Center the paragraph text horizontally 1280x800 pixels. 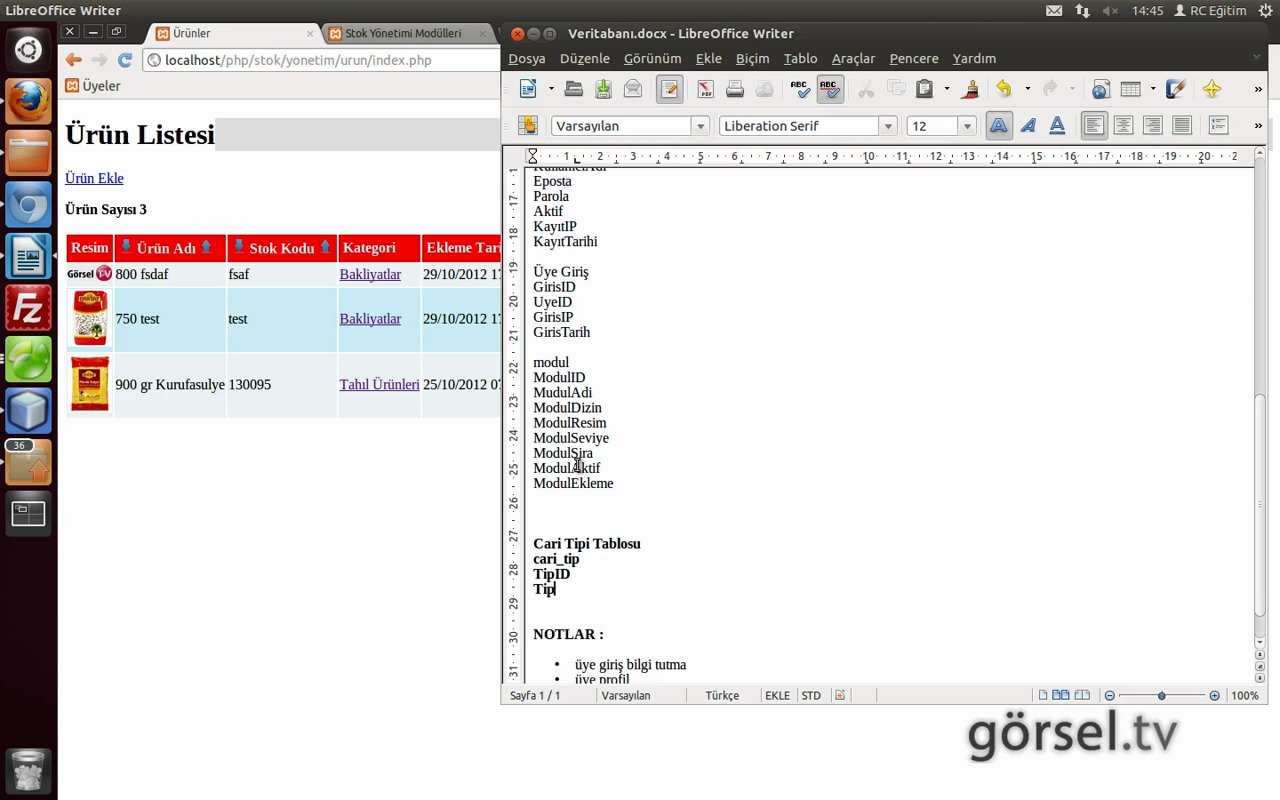tap(1124, 125)
